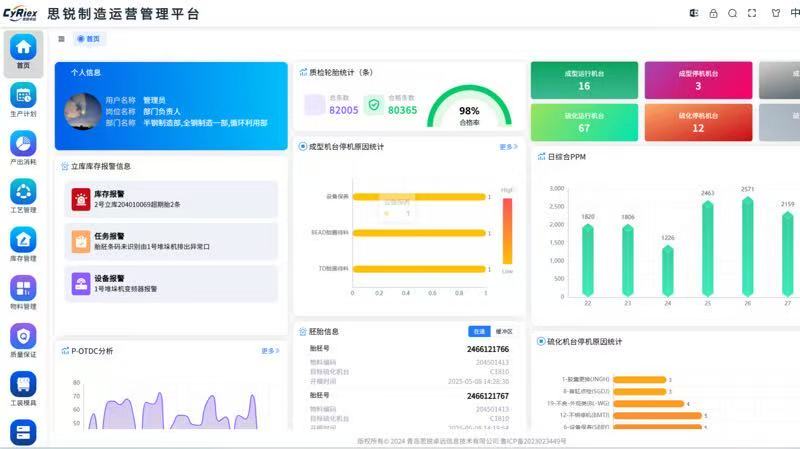Open the 质量保证 sidebar module

pyautogui.click(x=23, y=340)
